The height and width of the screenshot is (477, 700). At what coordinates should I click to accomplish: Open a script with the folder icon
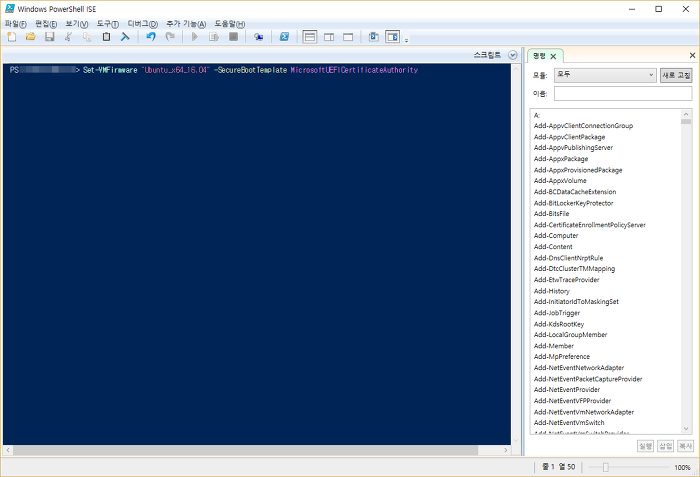click(x=30, y=37)
